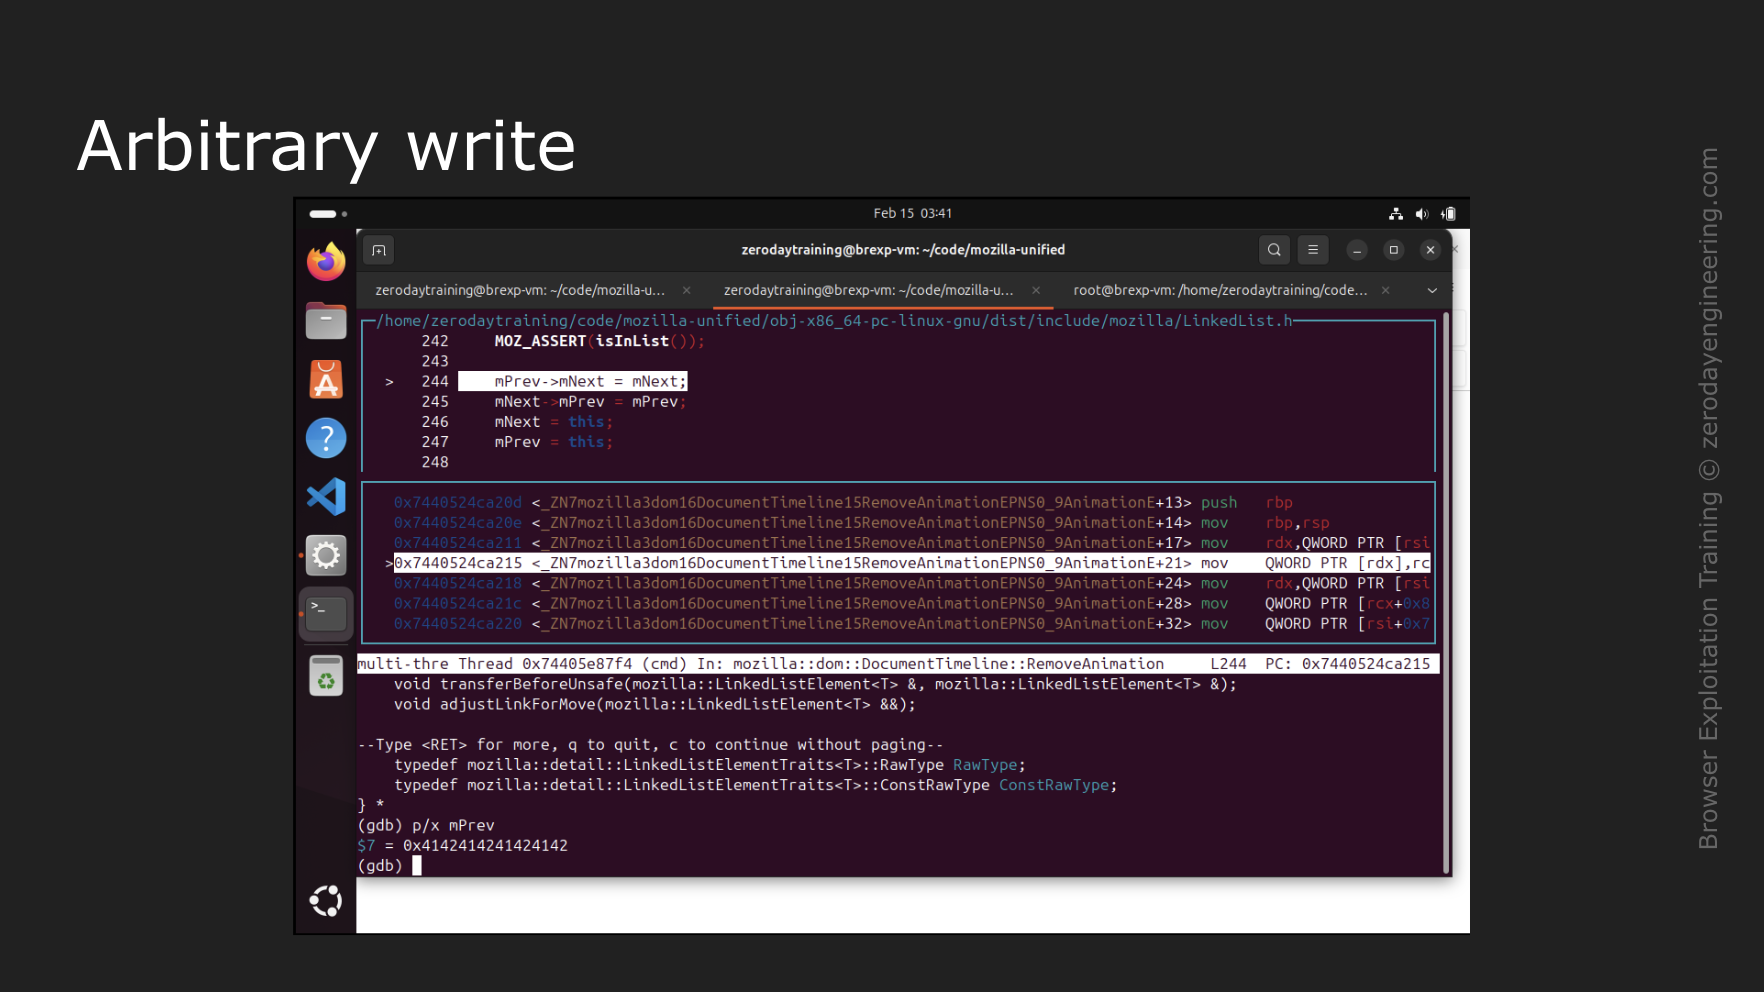Click assembly address 0x7440524ca220
1764x992 pixels.
click(458, 624)
